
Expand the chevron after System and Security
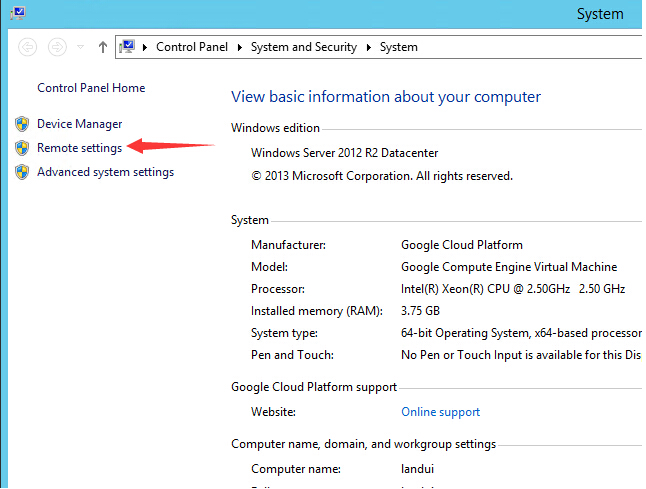pos(368,47)
